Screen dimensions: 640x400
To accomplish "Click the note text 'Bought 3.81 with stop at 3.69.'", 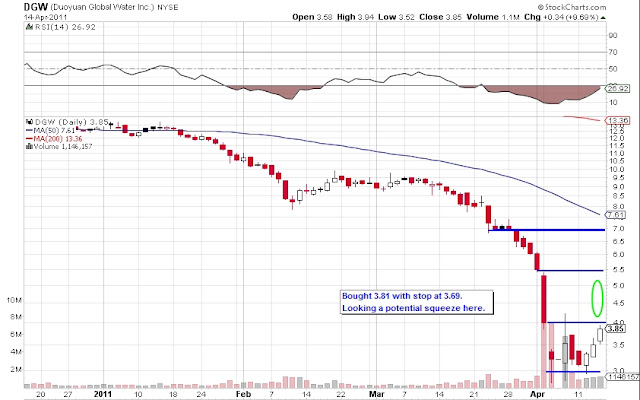I will click(402, 296).
